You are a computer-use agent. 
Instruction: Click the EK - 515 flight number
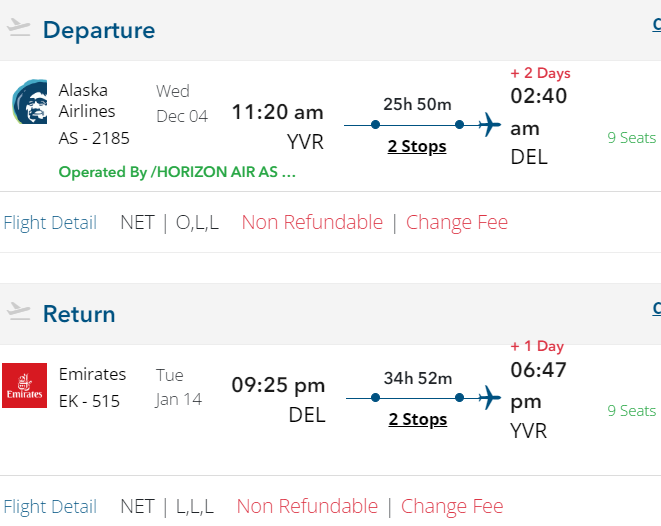pos(89,400)
